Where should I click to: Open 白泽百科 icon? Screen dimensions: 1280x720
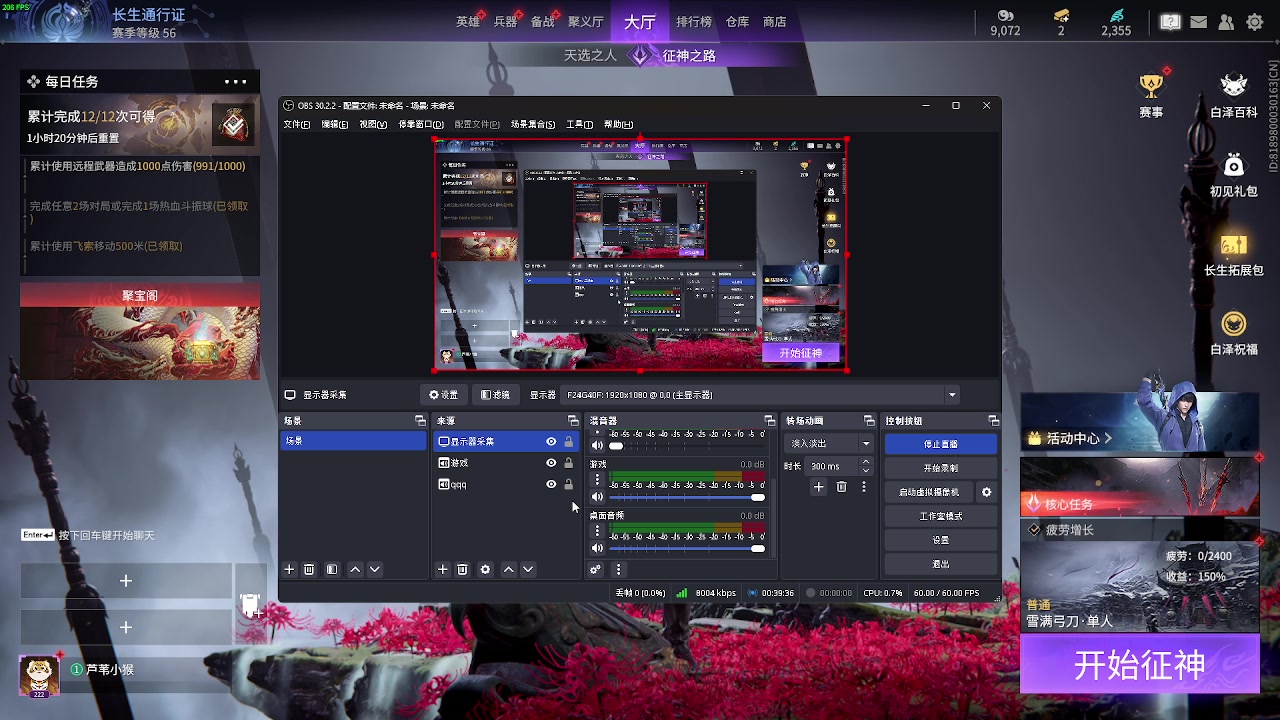click(1234, 87)
